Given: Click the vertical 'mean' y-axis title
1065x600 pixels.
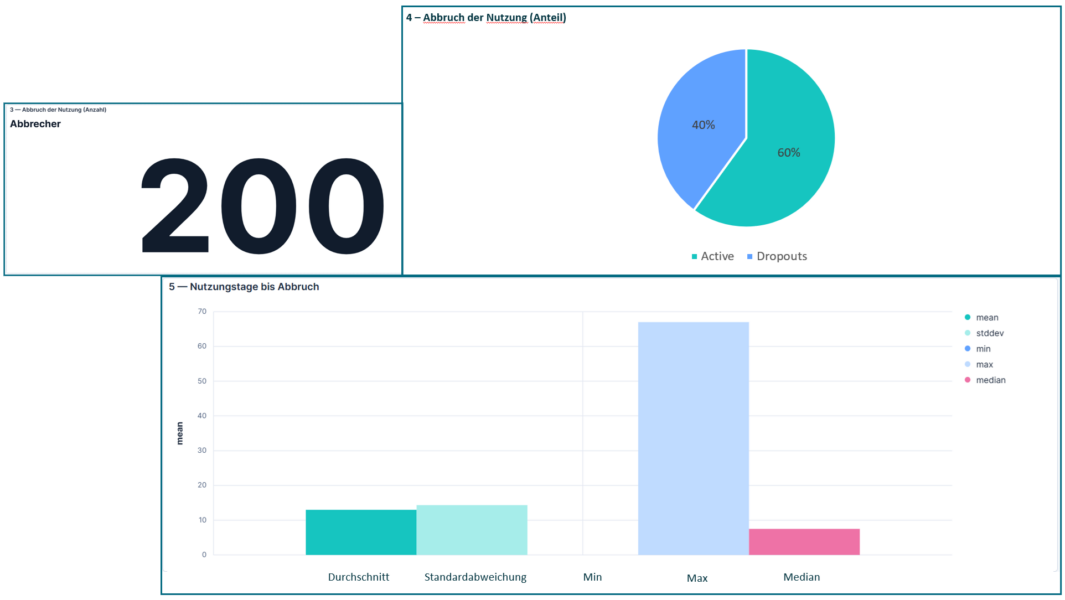Looking at the screenshot, I should 179,434.
